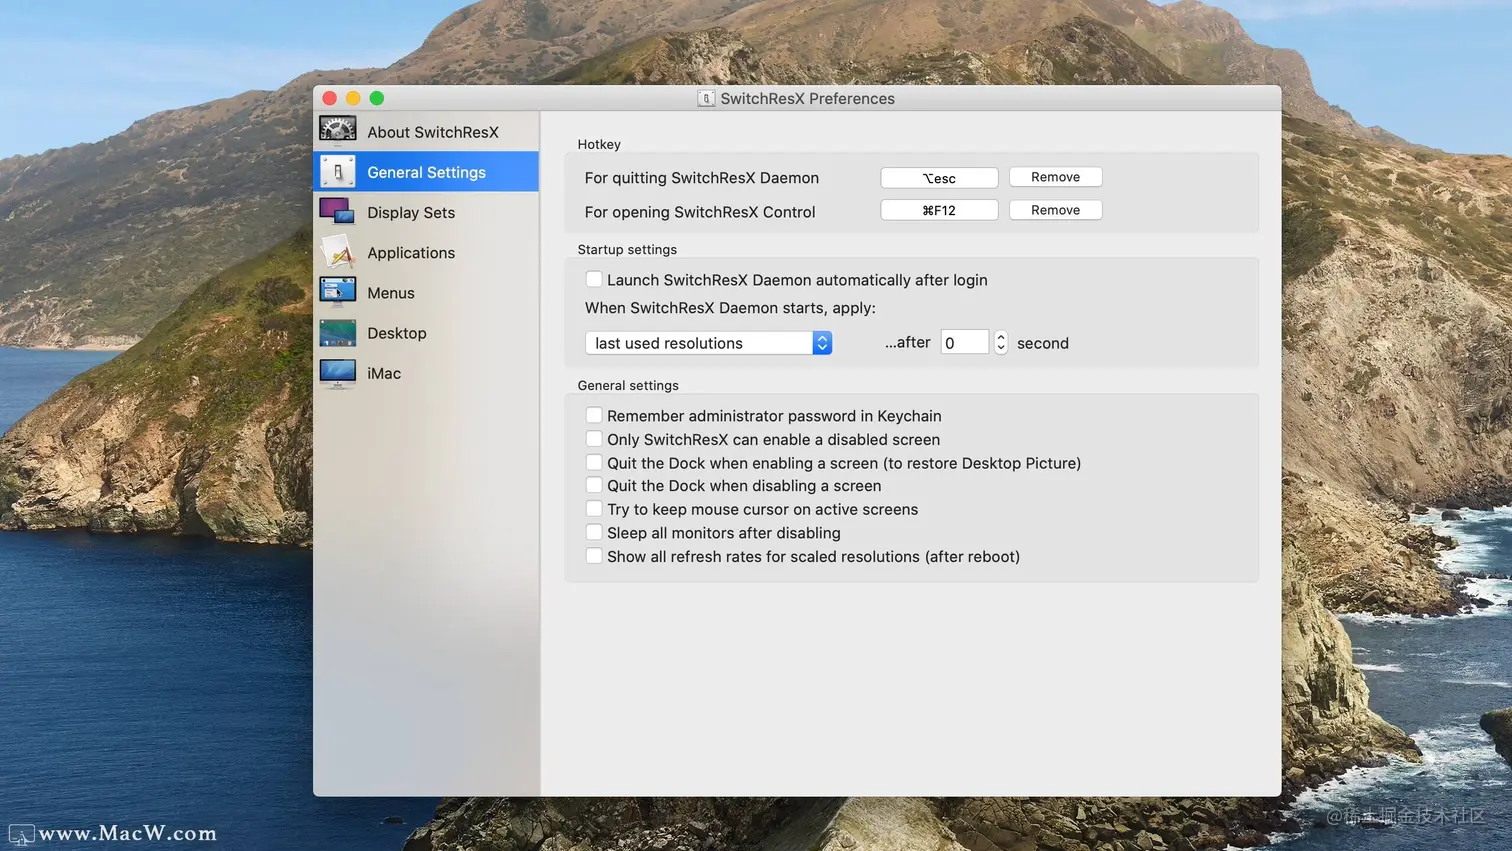
Task: Toggle Only SwitchResX can enable a disabled screen
Action: pyautogui.click(x=594, y=439)
